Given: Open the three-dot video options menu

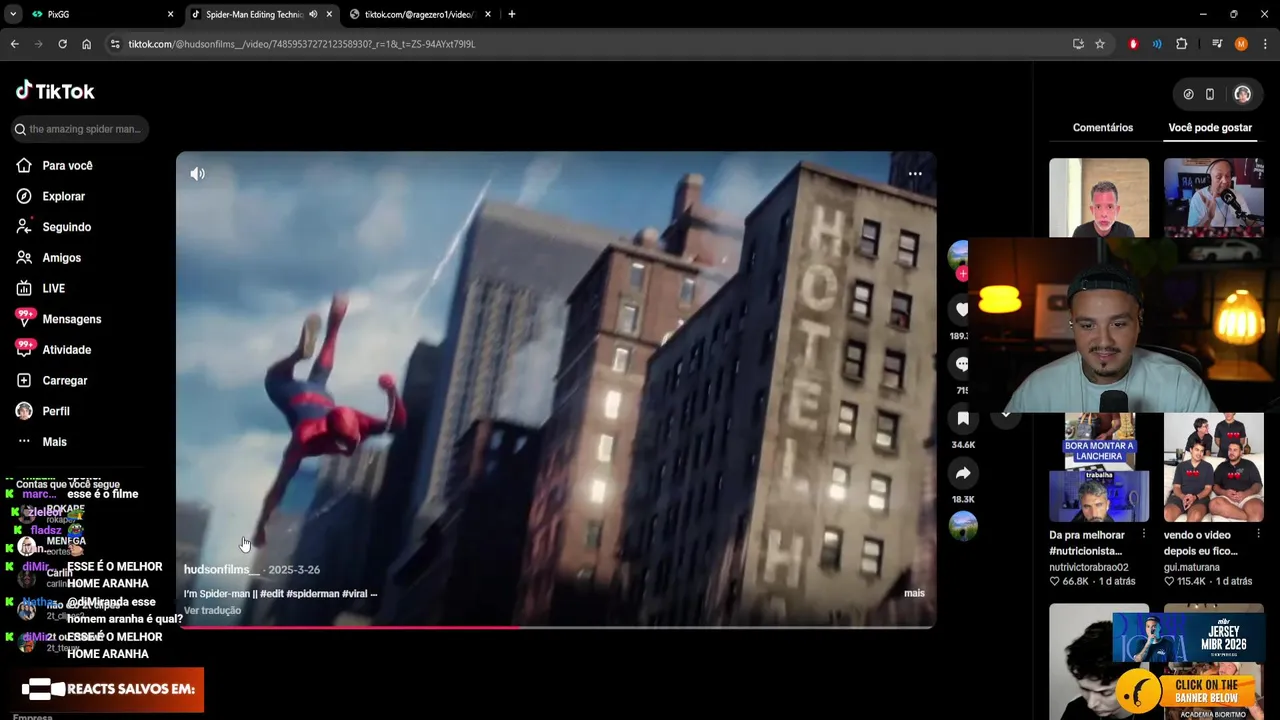Looking at the screenshot, I should (x=914, y=174).
